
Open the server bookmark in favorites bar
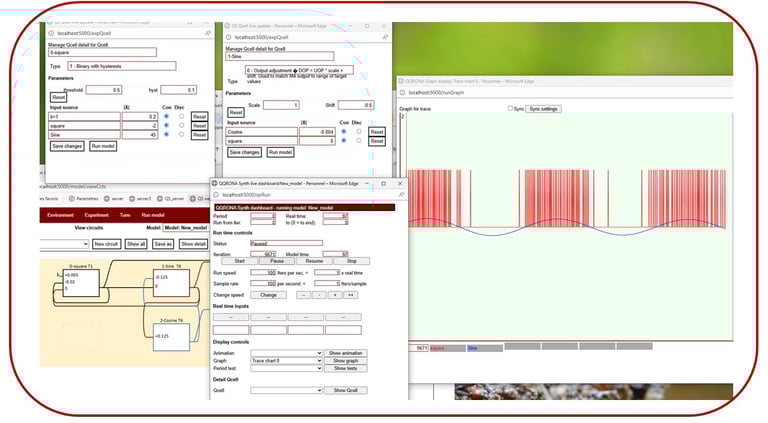pos(114,199)
